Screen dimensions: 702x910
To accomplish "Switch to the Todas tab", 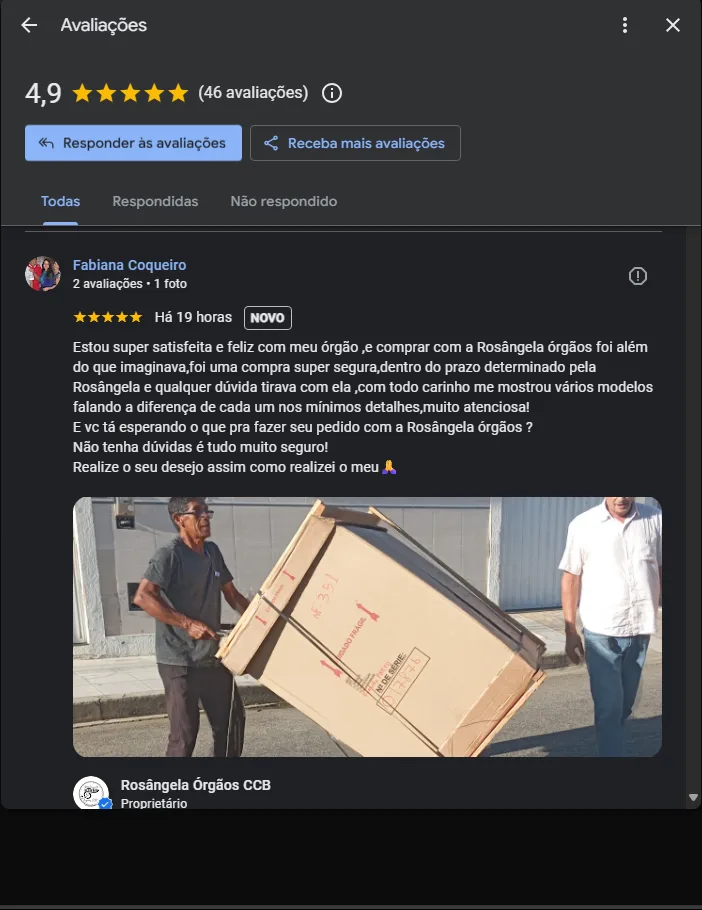I will [x=60, y=201].
